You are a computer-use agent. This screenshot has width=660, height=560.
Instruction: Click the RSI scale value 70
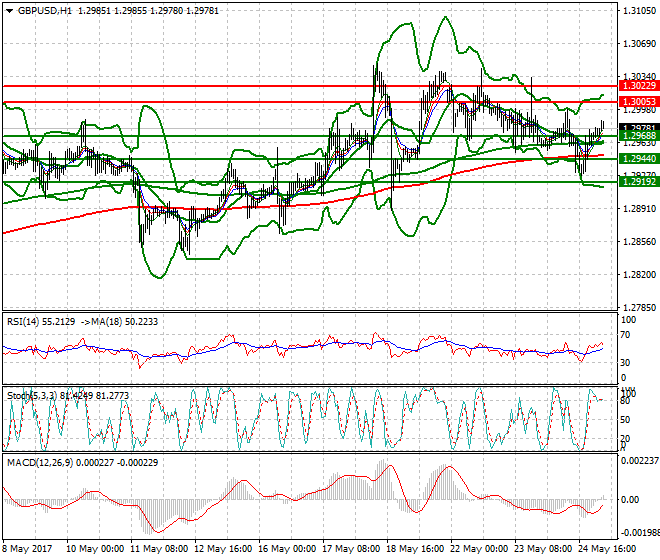click(625, 335)
